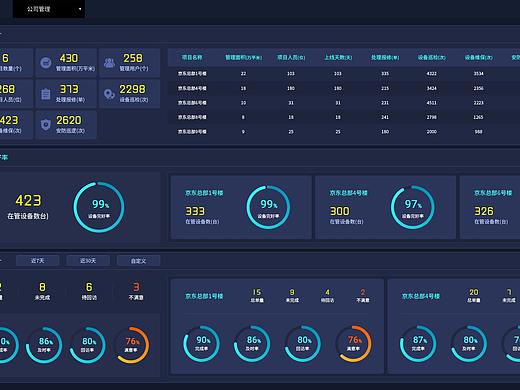The height and width of the screenshot is (390, 520).
Task: Click the dropdown arrow beside 公司管理
Action: (x=80, y=9)
